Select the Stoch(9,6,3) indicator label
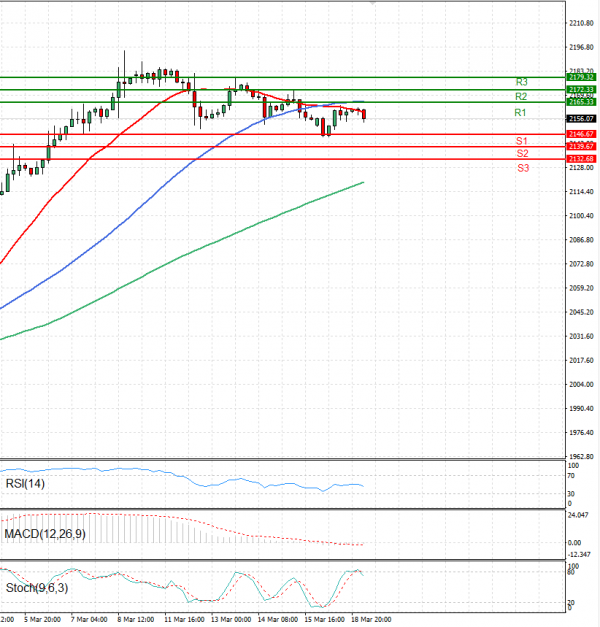The width and height of the screenshot is (600, 627). (x=37, y=588)
